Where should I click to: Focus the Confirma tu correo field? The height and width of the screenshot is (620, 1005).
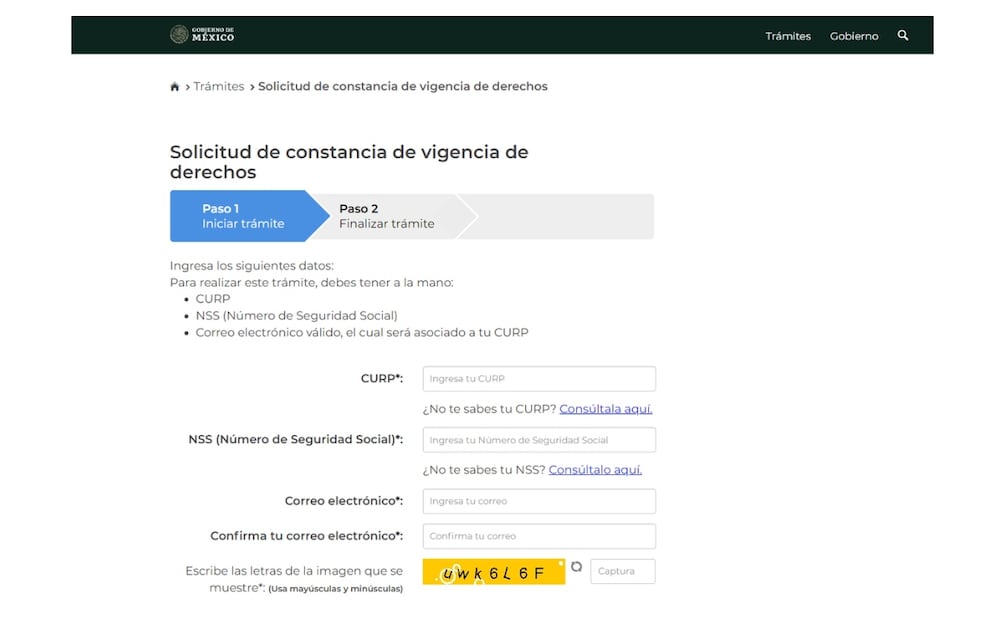539,536
